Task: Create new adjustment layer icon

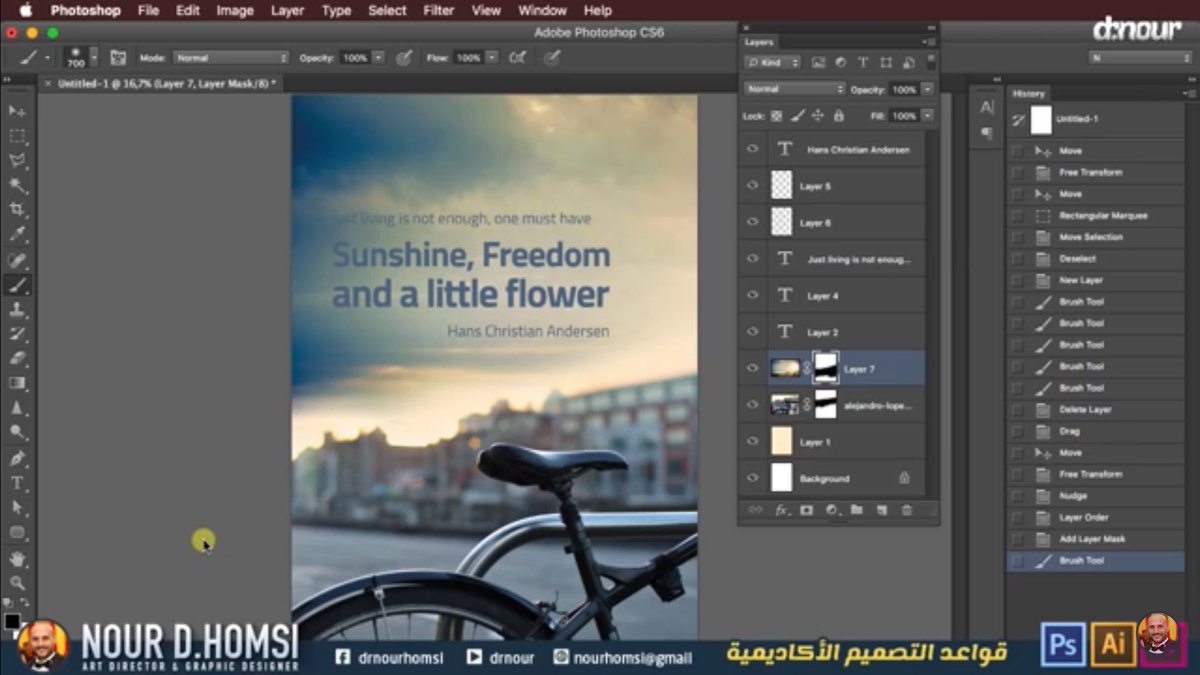Action: [831, 510]
